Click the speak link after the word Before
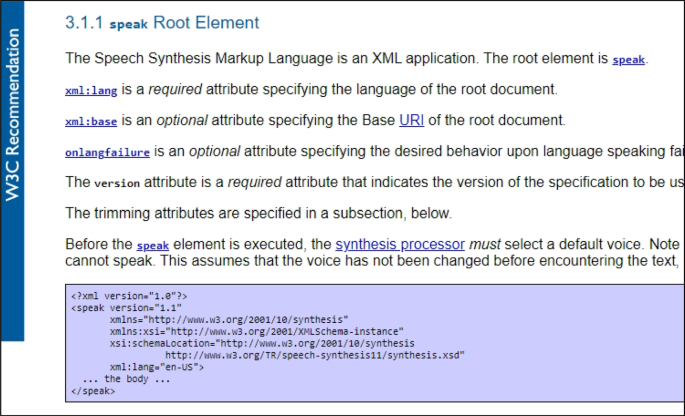Image resolution: width=685 pixels, height=416 pixels. point(153,245)
